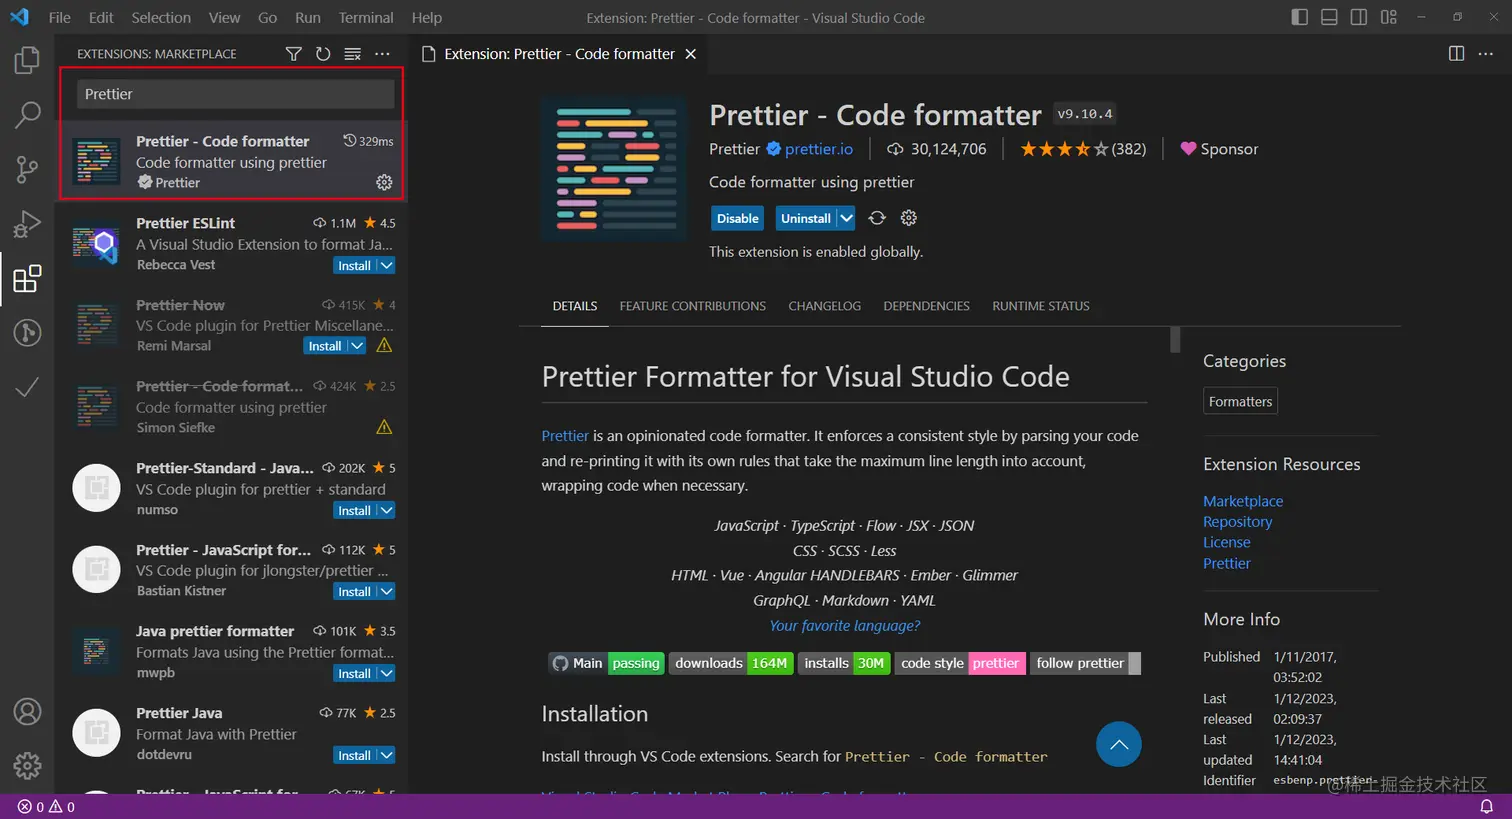Image resolution: width=1512 pixels, height=819 pixels.
Task: Open the manage gear in extension details
Action: pyautogui.click(x=909, y=218)
